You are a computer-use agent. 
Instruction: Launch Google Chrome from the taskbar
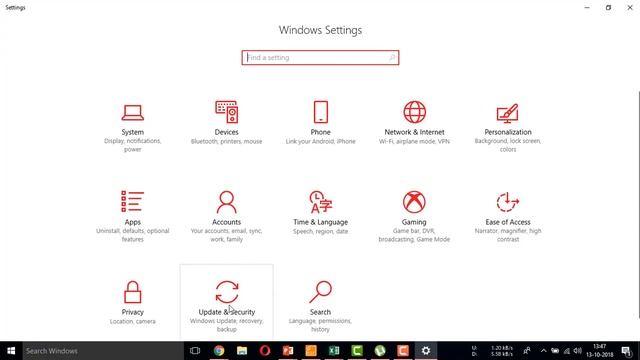click(x=219, y=351)
